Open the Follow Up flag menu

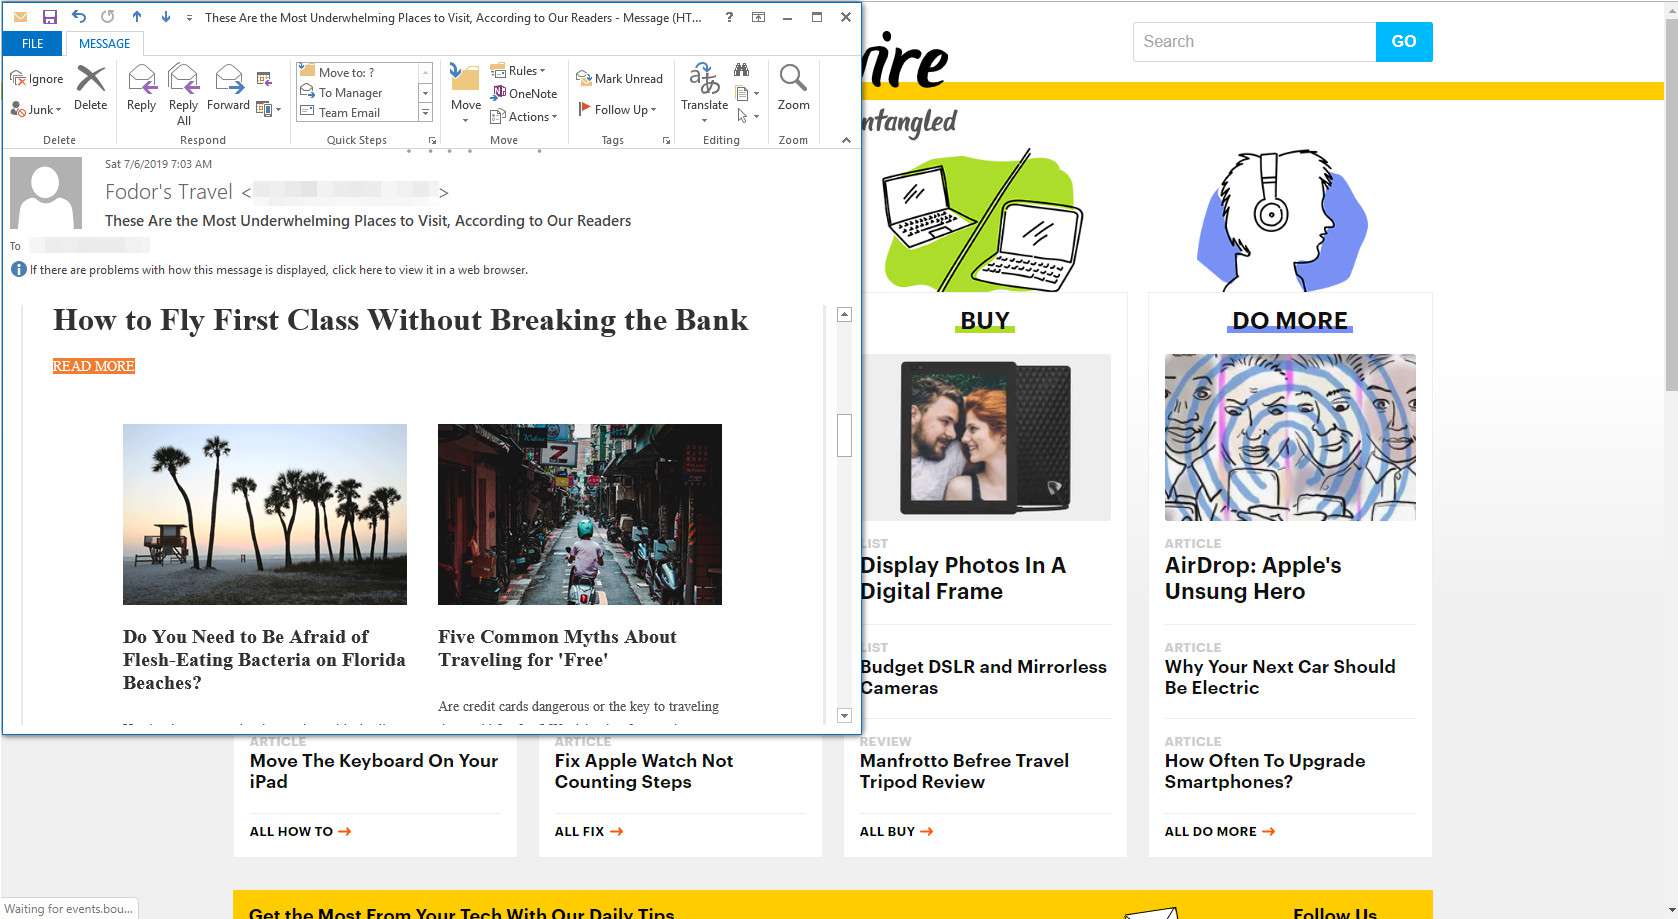click(617, 110)
